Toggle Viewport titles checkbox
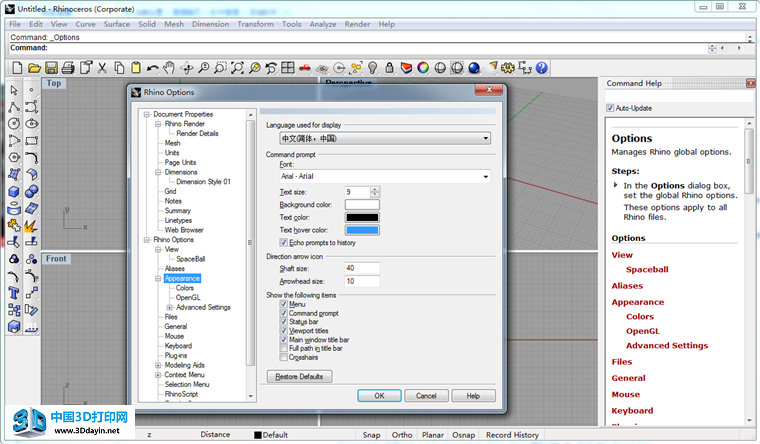Viewport: 760px width, 444px height. pyautogui.click(x=284, y=331)
